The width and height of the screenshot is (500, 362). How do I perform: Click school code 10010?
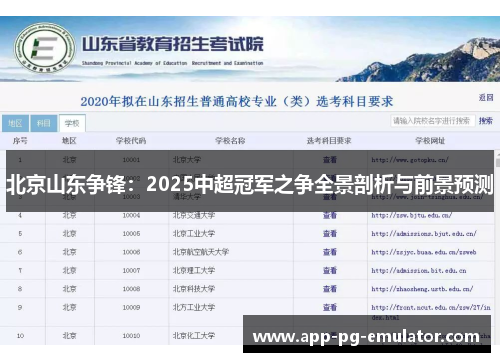pyautogui.click(x=131, y=336)
